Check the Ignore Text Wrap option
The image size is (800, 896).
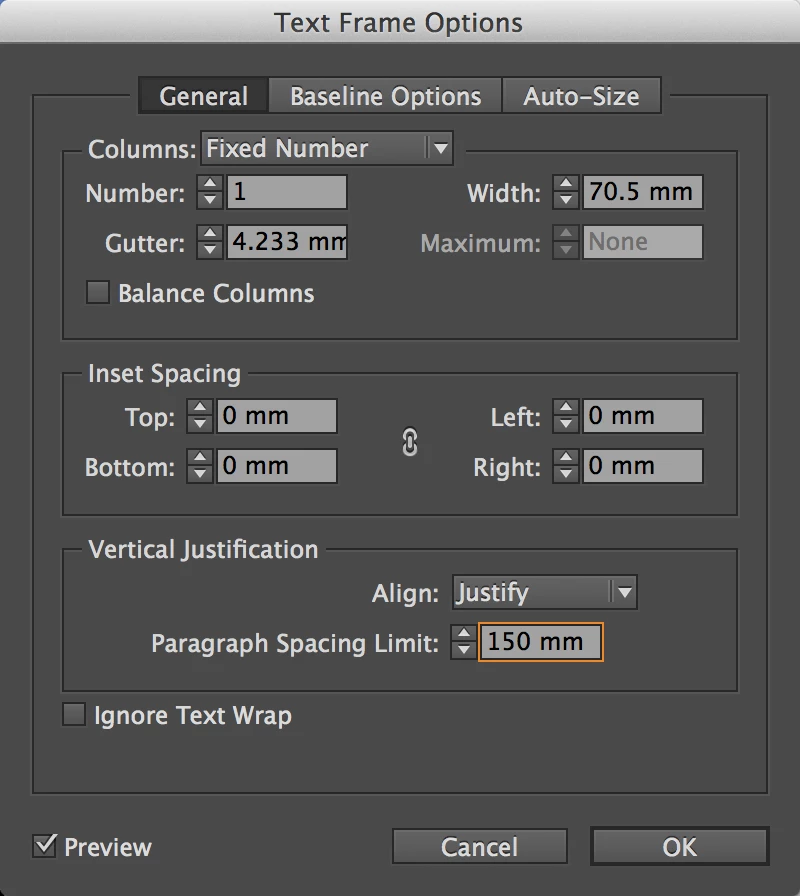pyautogui.click(x=74, y=715)
